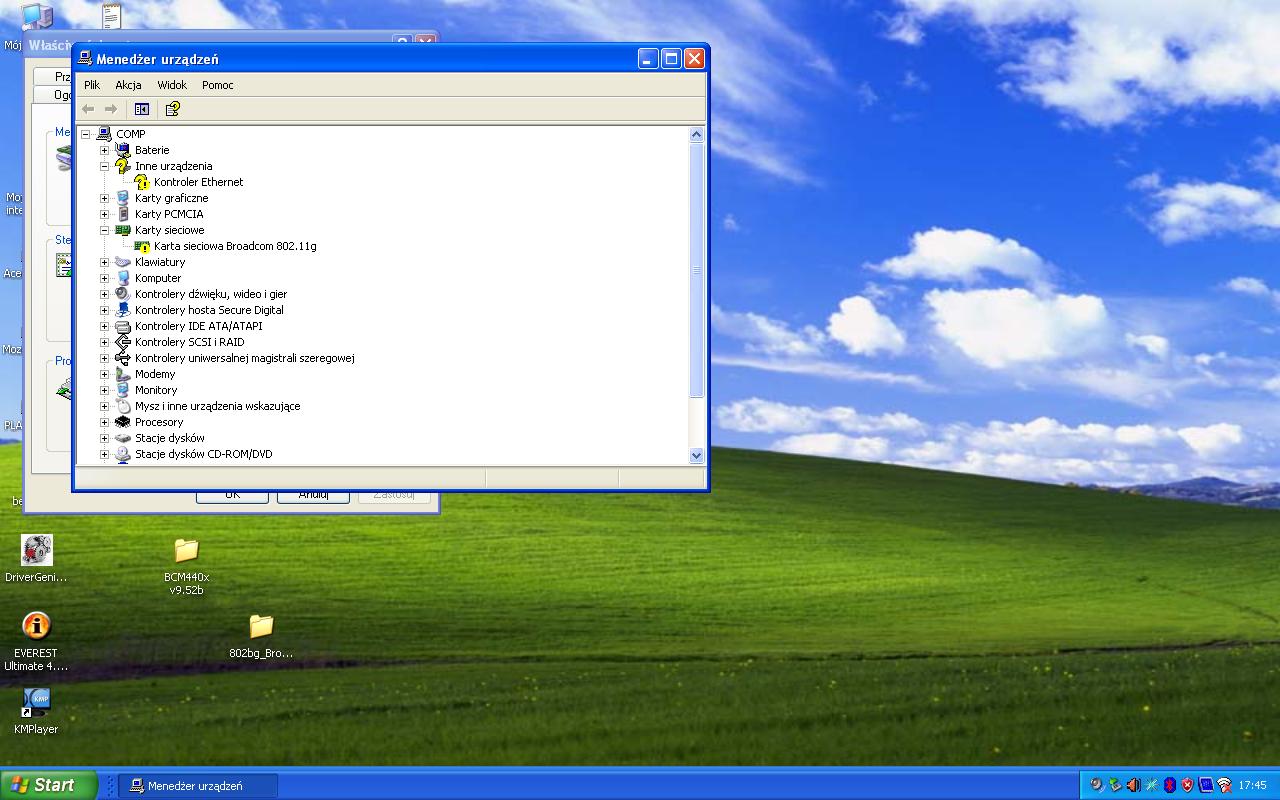The width and height of the screenshot is (1280, 800).
Task: Select the Komputer category label
Action: (158, 278)
